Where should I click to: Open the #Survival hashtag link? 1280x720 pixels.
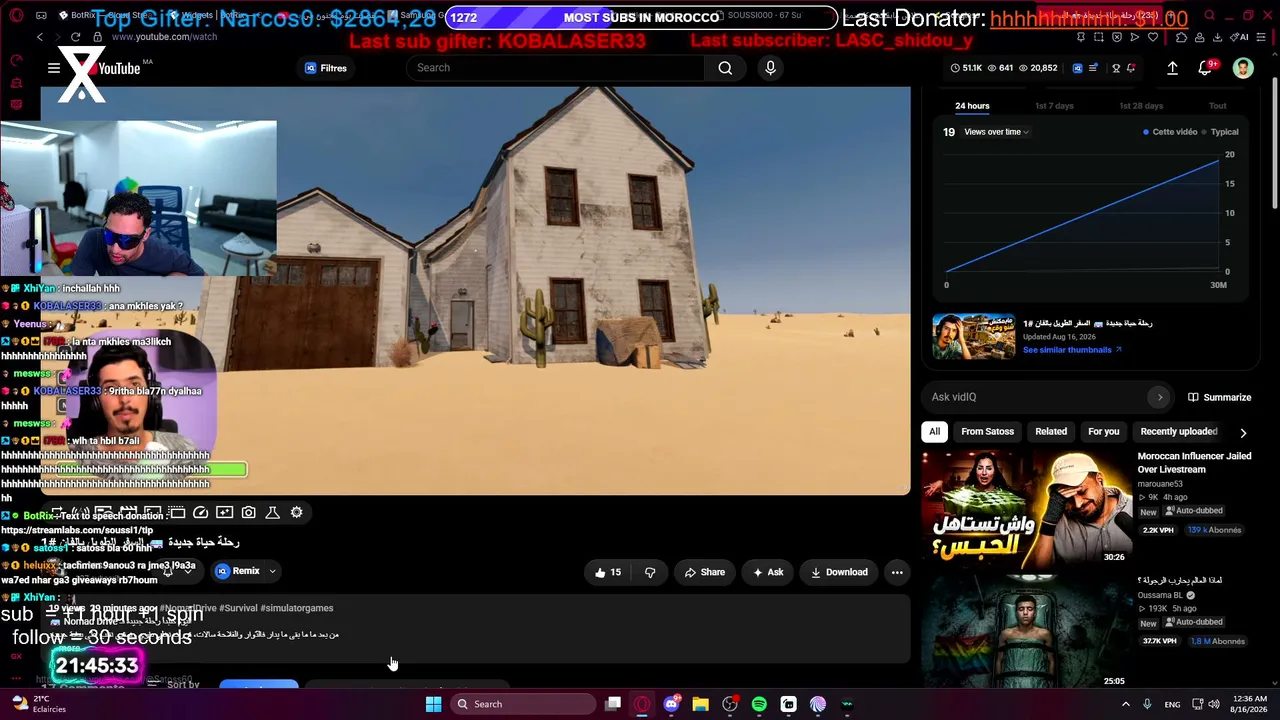238,608
